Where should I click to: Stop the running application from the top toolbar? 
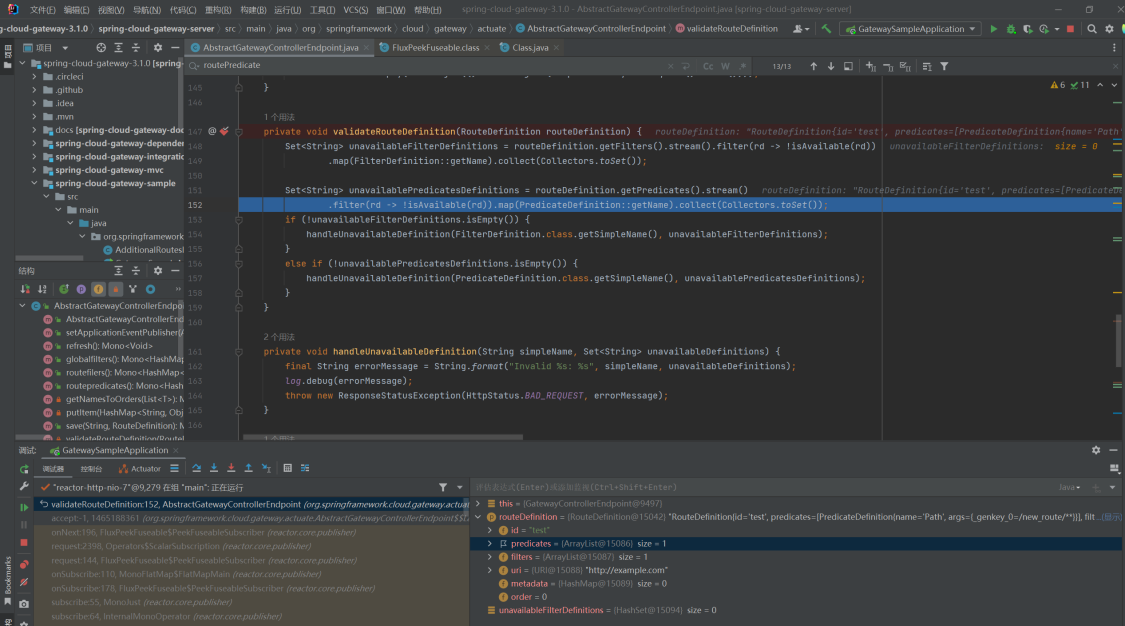(1070, 29)
